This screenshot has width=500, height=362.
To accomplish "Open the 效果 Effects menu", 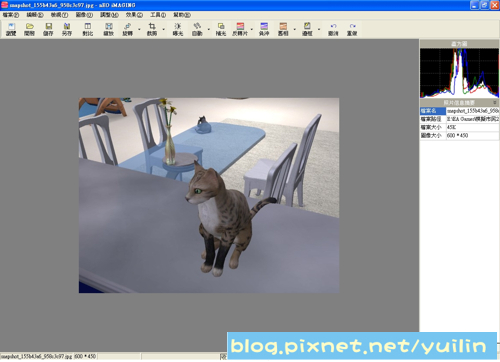I will pyautogui.click(x=134, y=15).
